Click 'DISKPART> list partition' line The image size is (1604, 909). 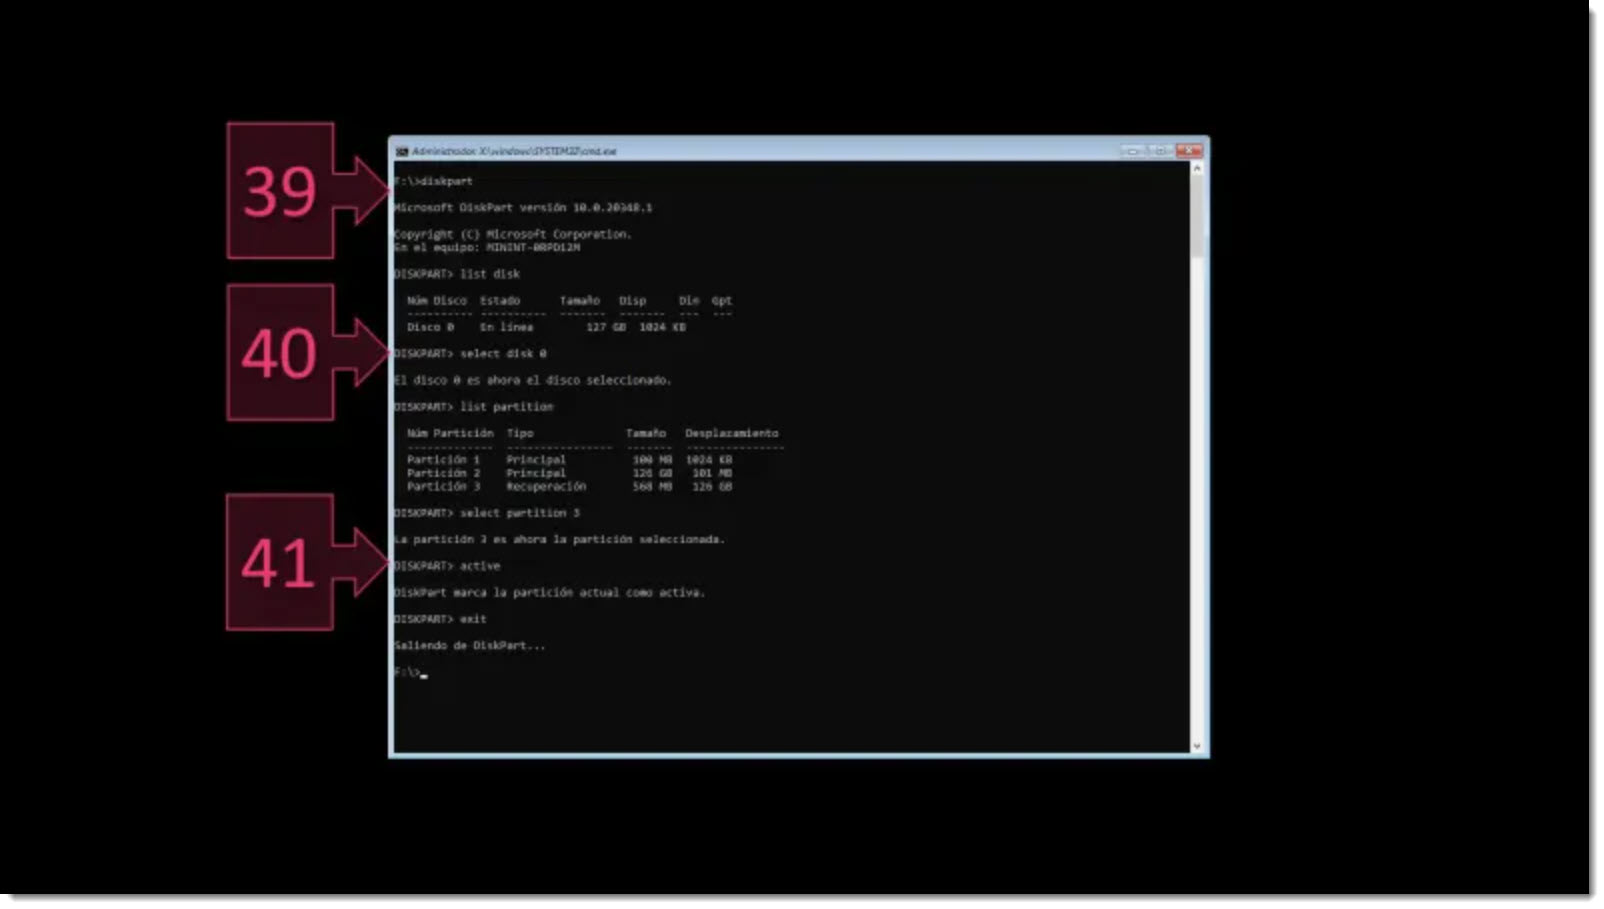(x=473, y=407)
